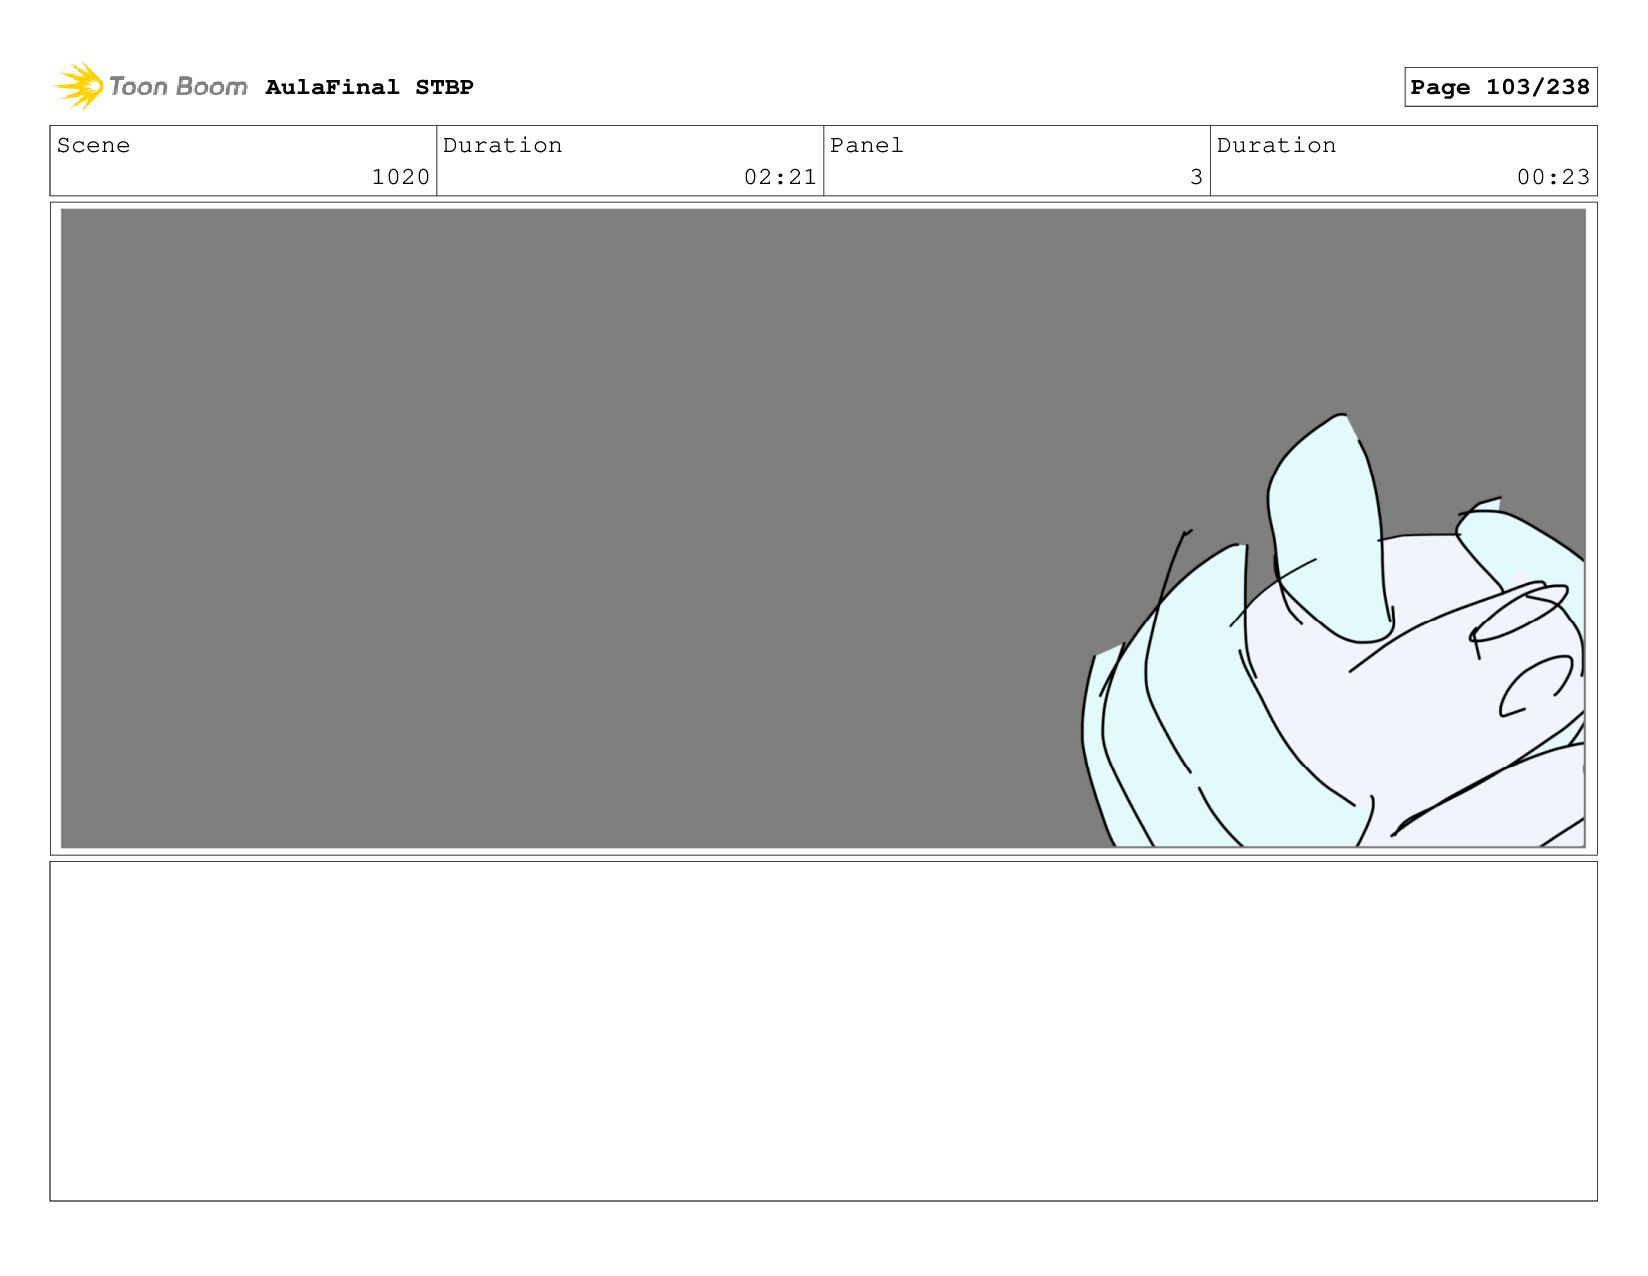Click the panel duration value 00:23

pos(1553,177)
